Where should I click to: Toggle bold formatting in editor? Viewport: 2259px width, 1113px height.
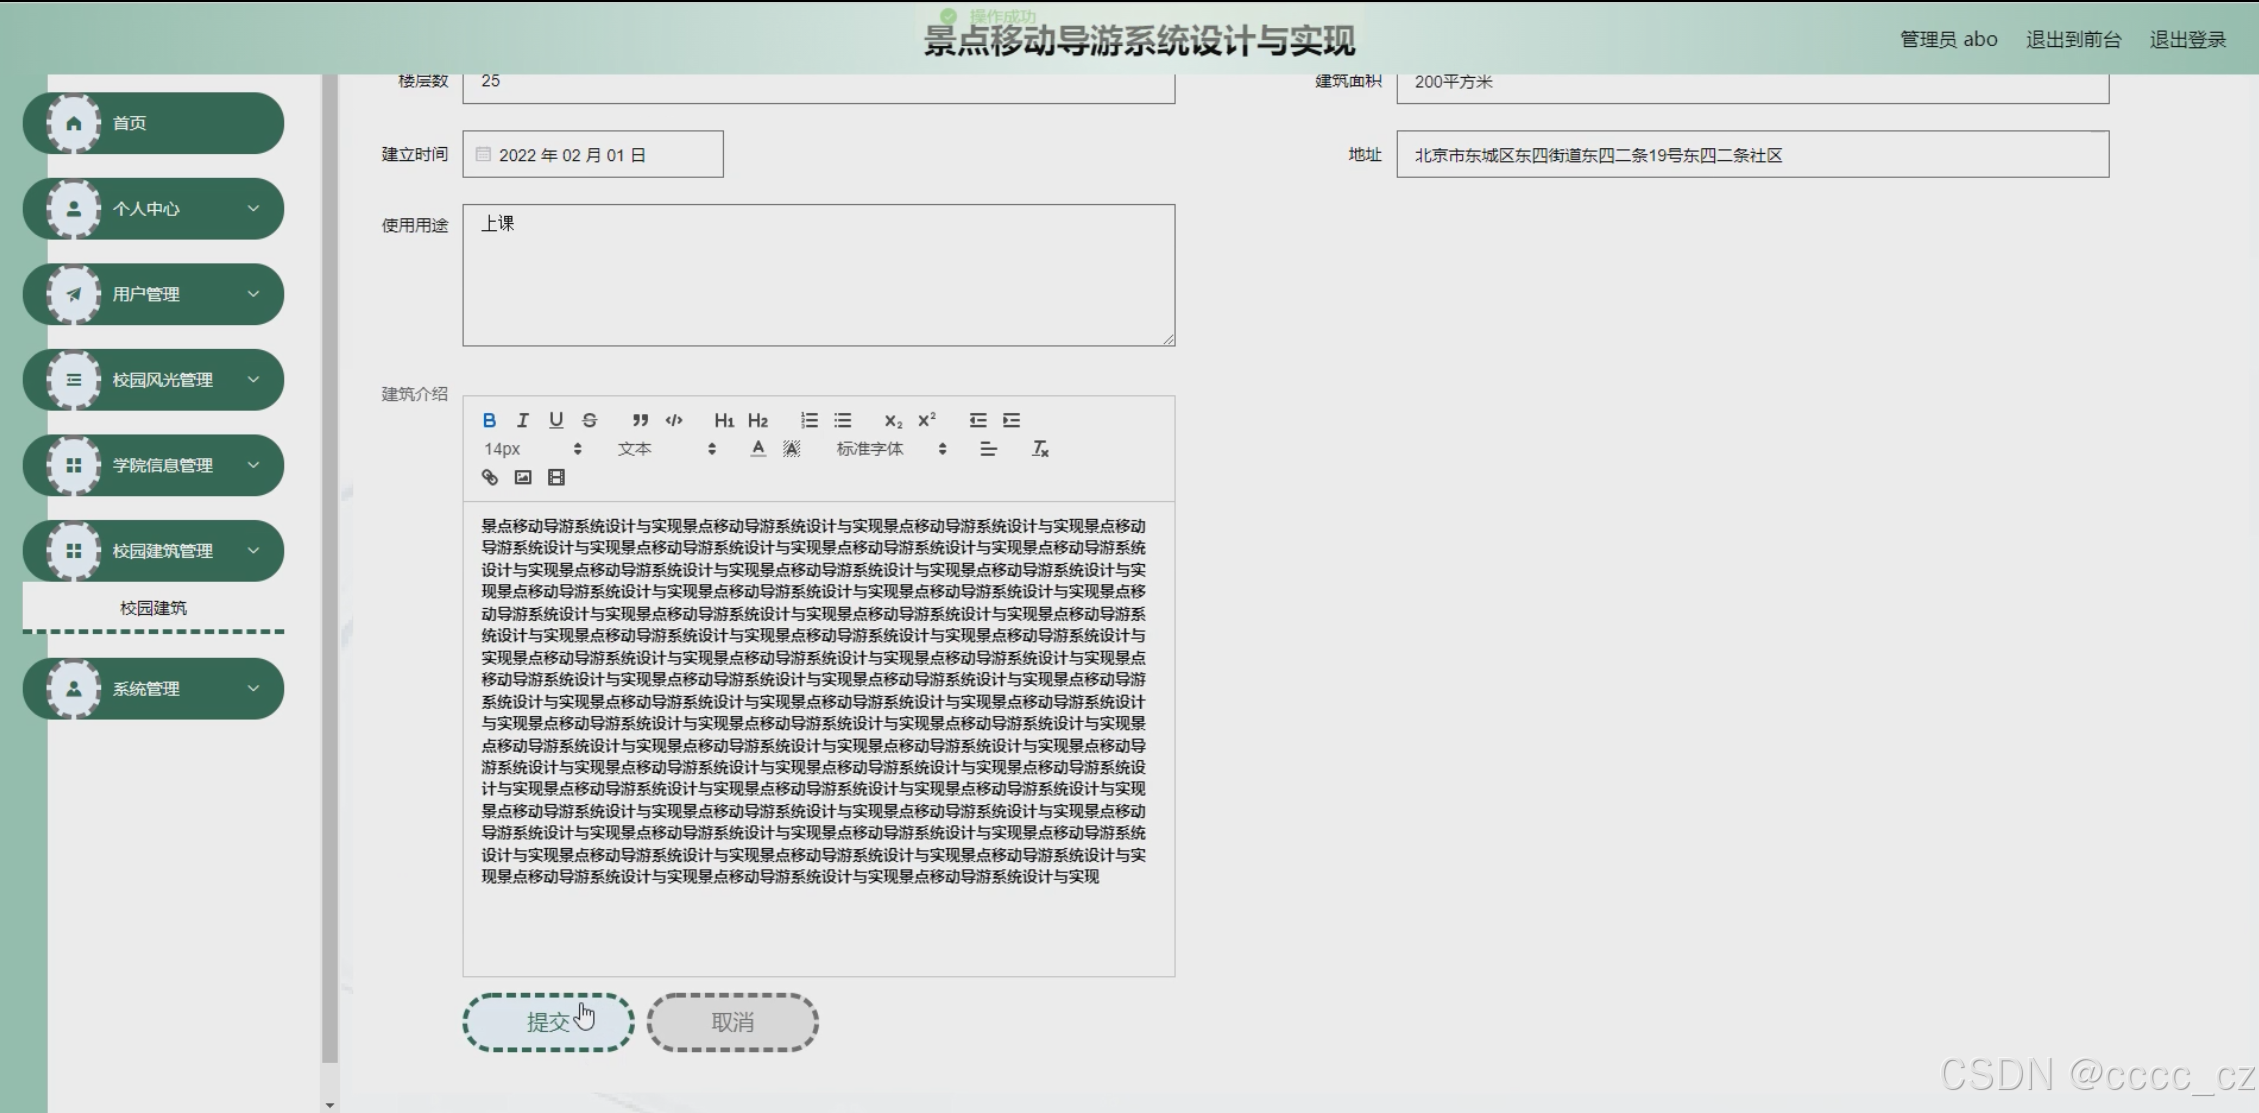coord(489,420)
